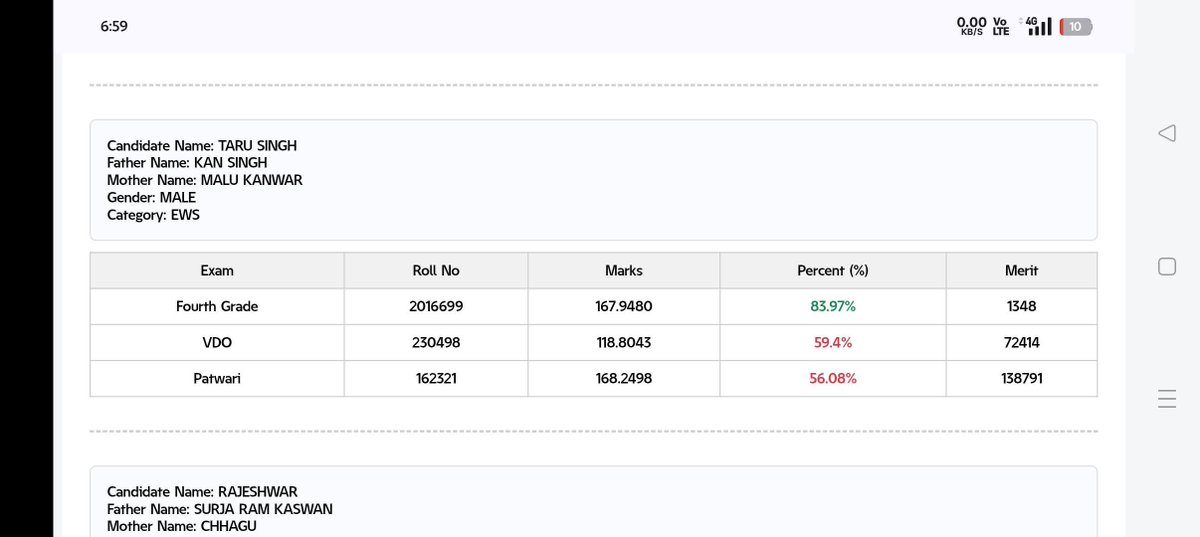This screenshot has width=1200, height=537.
Task: Click the Exam column header
Action: (217, 271)
